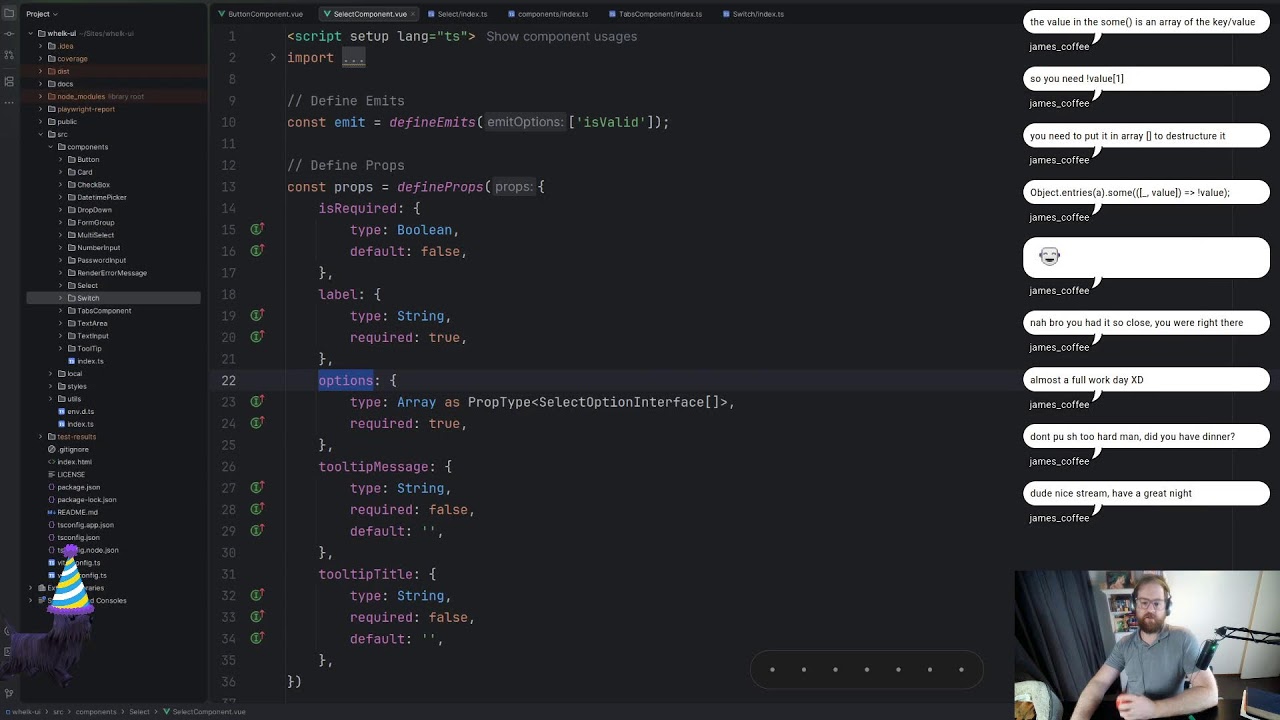1280x720 pixels.
Task: Switch to the Select/index.ts tab
Action: (x=456, y=14)
